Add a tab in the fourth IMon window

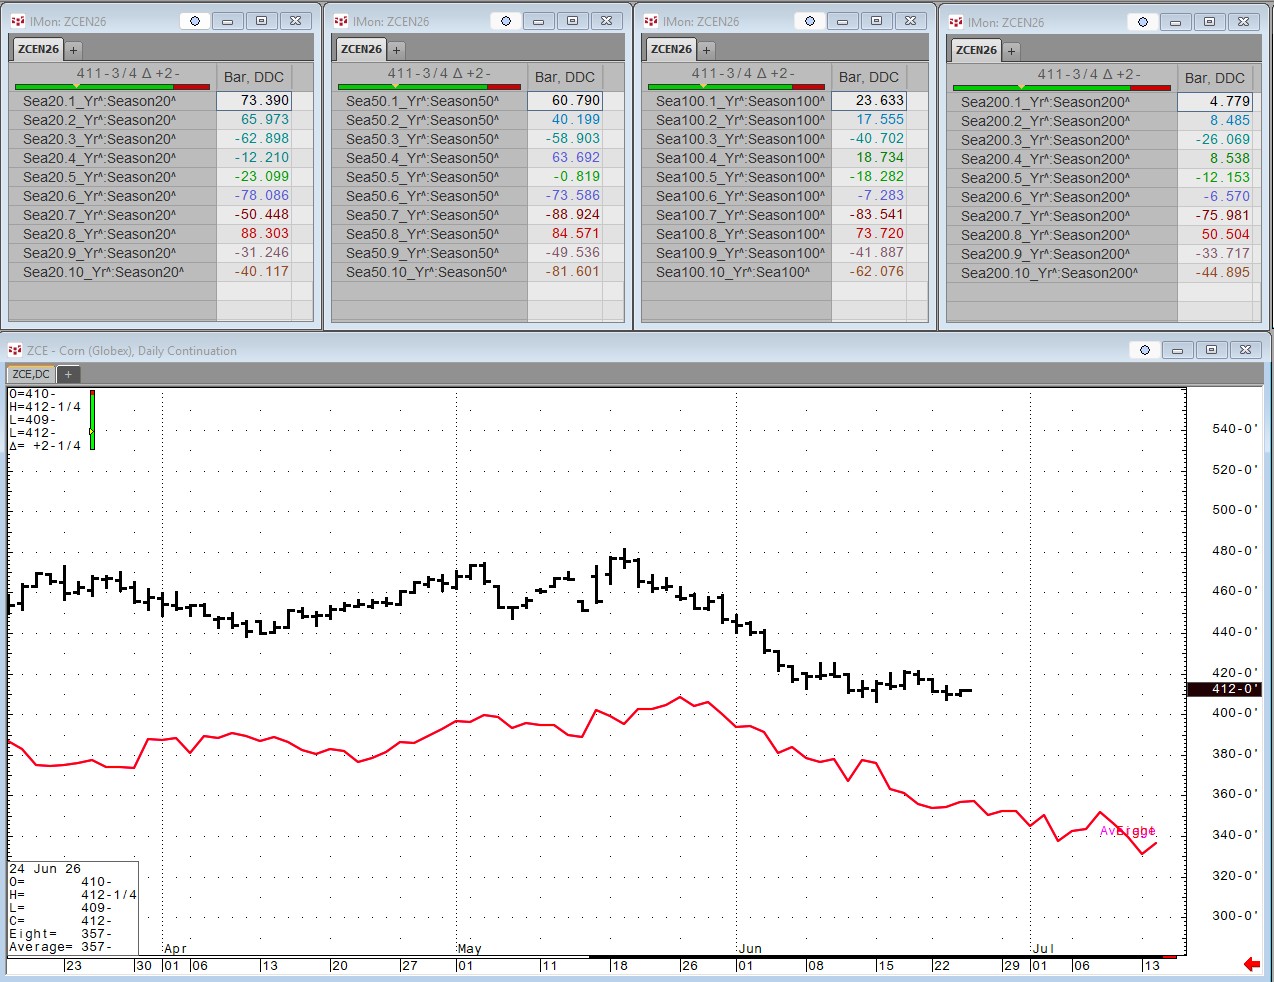point(1011,51)
